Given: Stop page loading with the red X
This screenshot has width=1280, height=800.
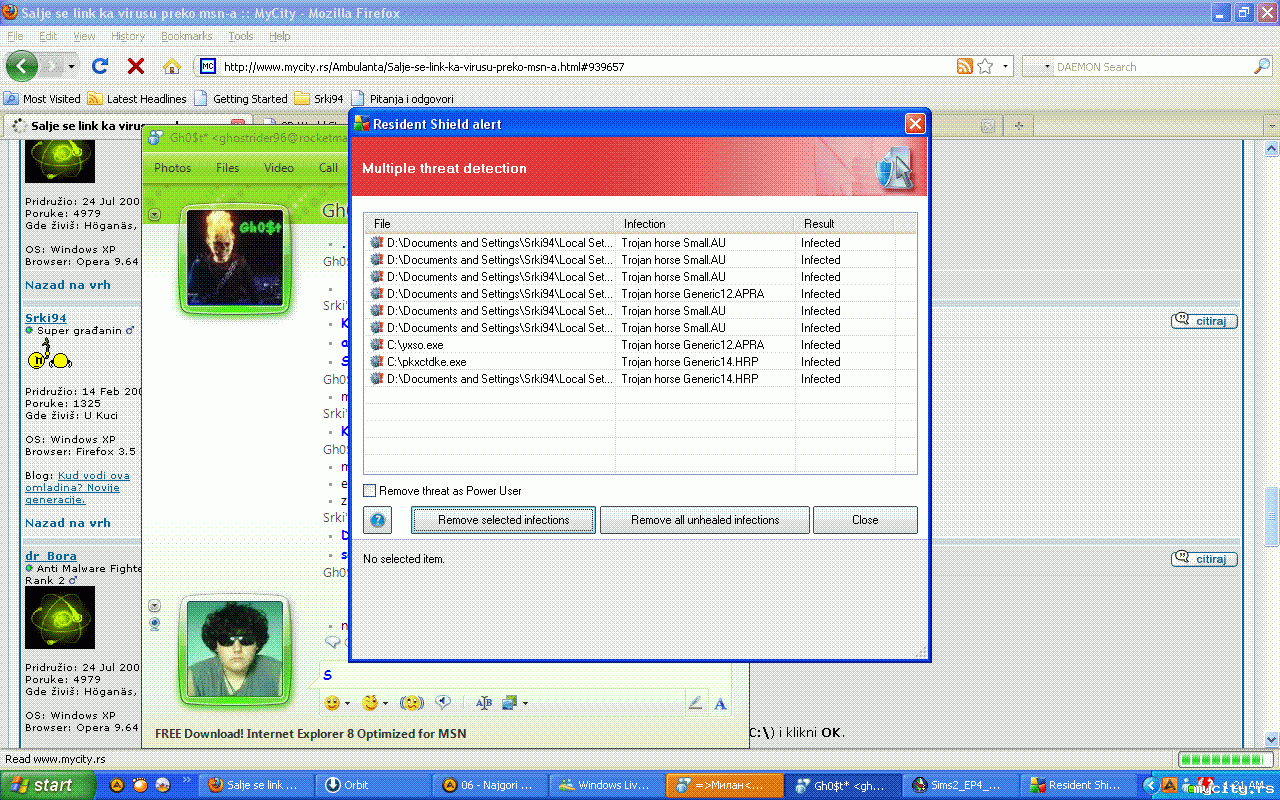Looking at the screenshot, I should tap(136, 66).
